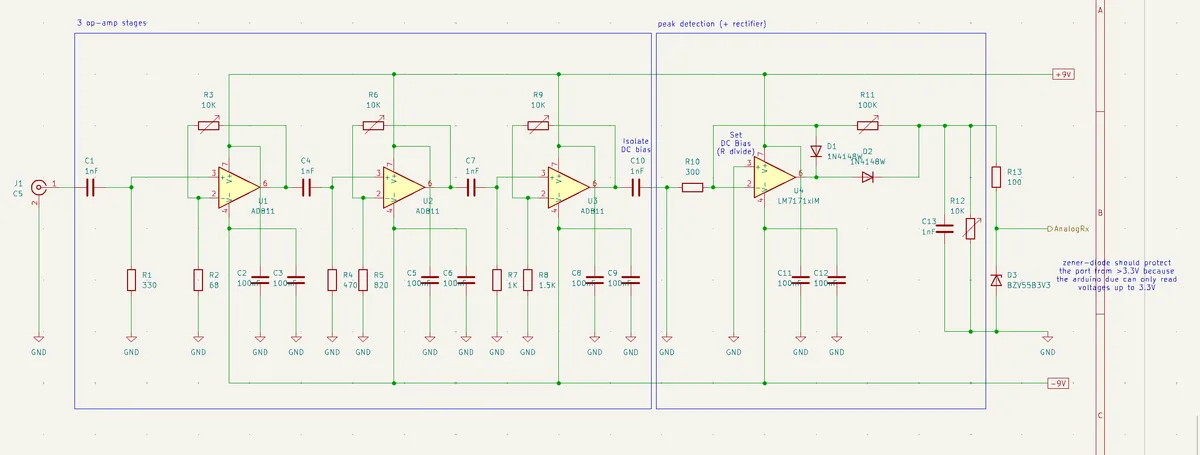Select op-amp U2 triangle symbol
This screenshot has height=455, width=1200.
(x=403, y=186)
